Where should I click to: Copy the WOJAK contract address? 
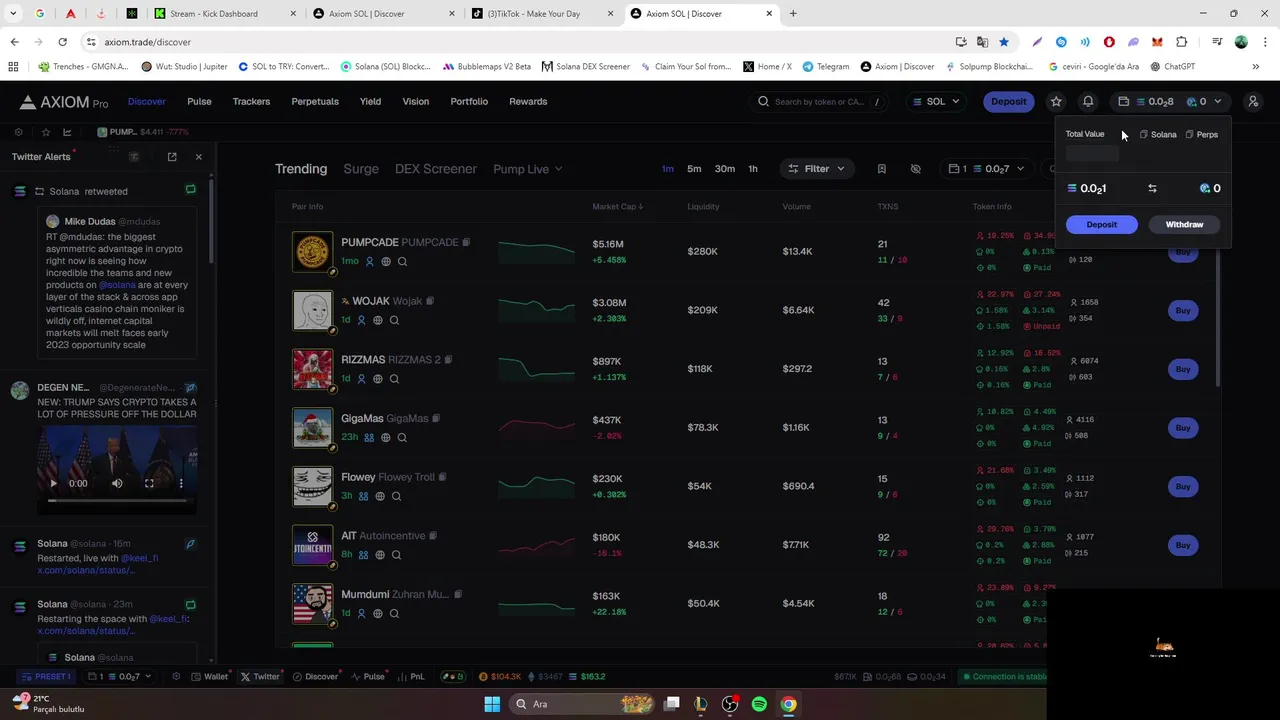coord(431,301)
